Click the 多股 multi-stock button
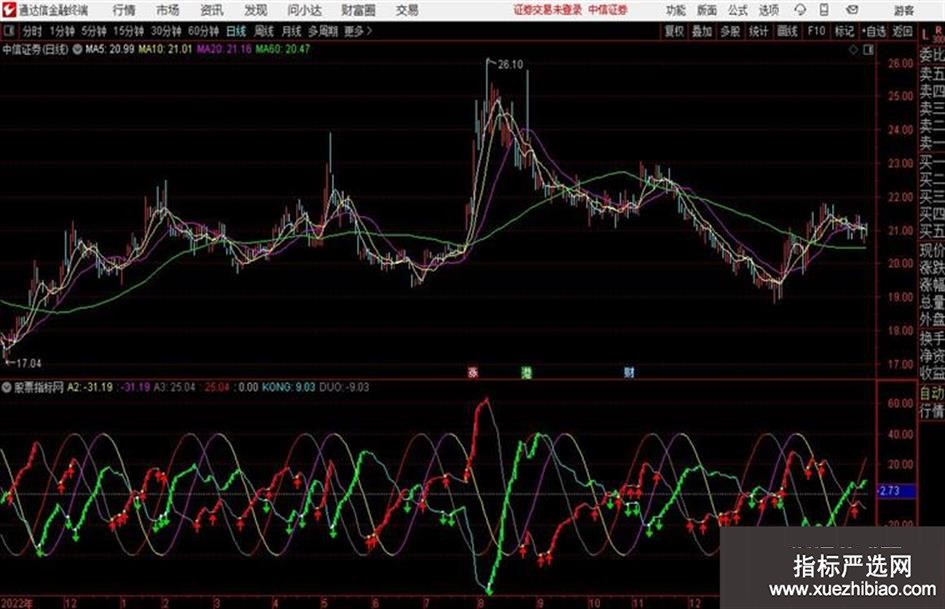The height and width of the screenshot is (609, 945). coord(730,31)
